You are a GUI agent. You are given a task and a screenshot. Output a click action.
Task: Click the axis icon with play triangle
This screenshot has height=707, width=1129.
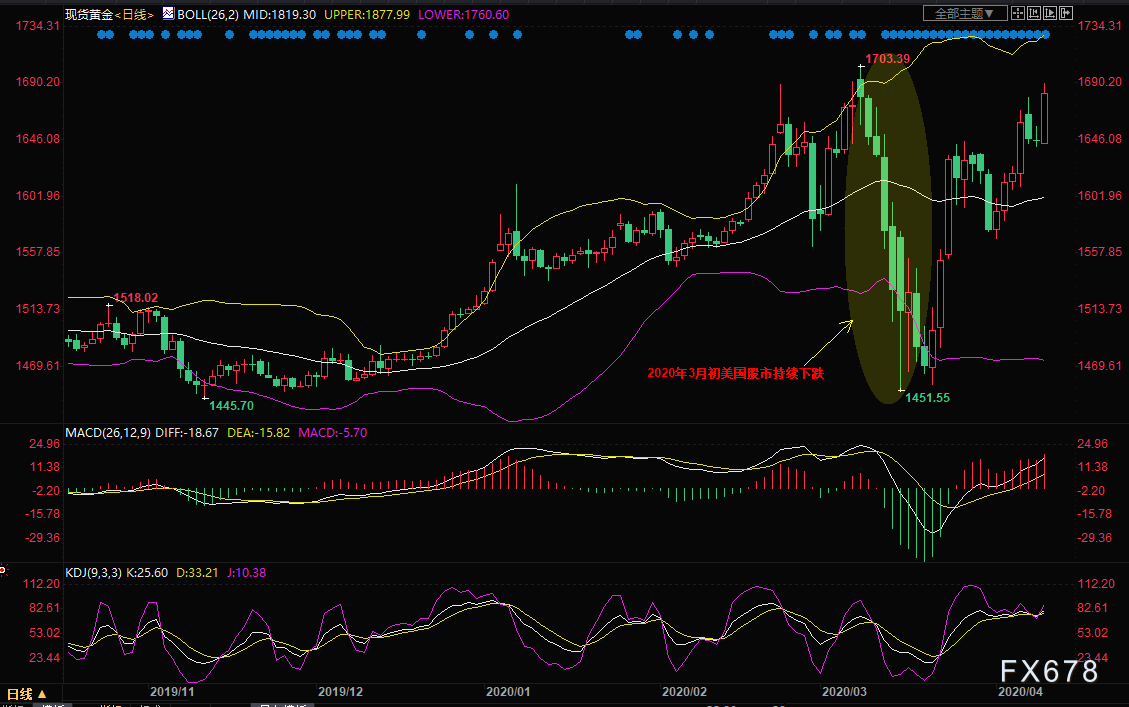pyautogui.click(x=1050, y=13)
